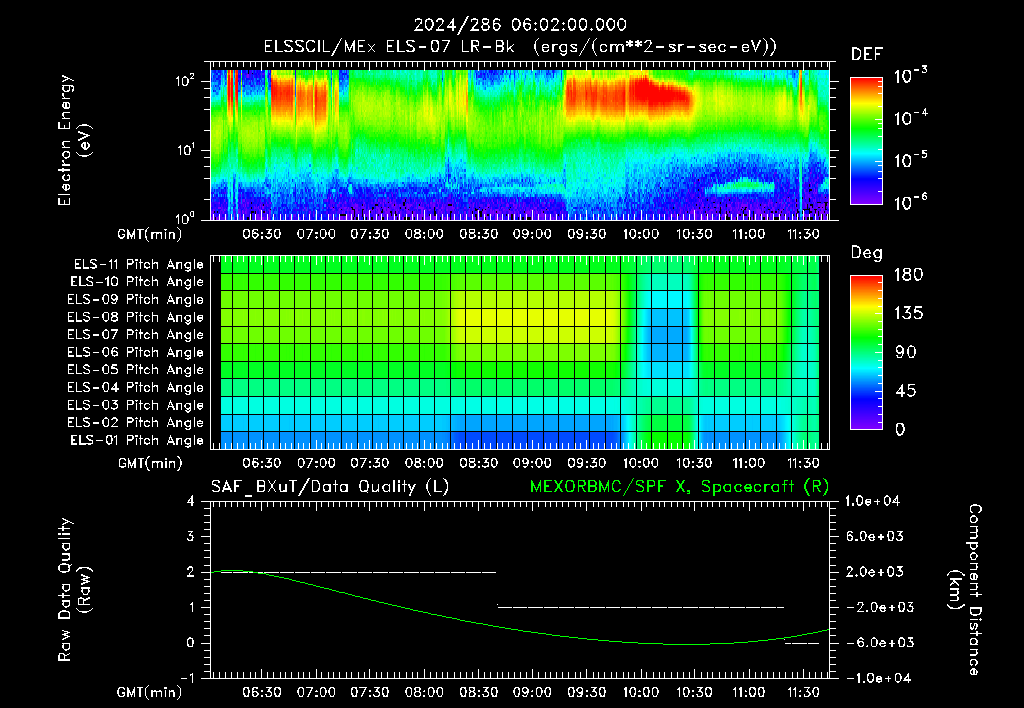Image resolution: width=1024 pixels, height=708 pixels.
Task: Click the 180 tick on the Deg scale
Action: point(908,274)
